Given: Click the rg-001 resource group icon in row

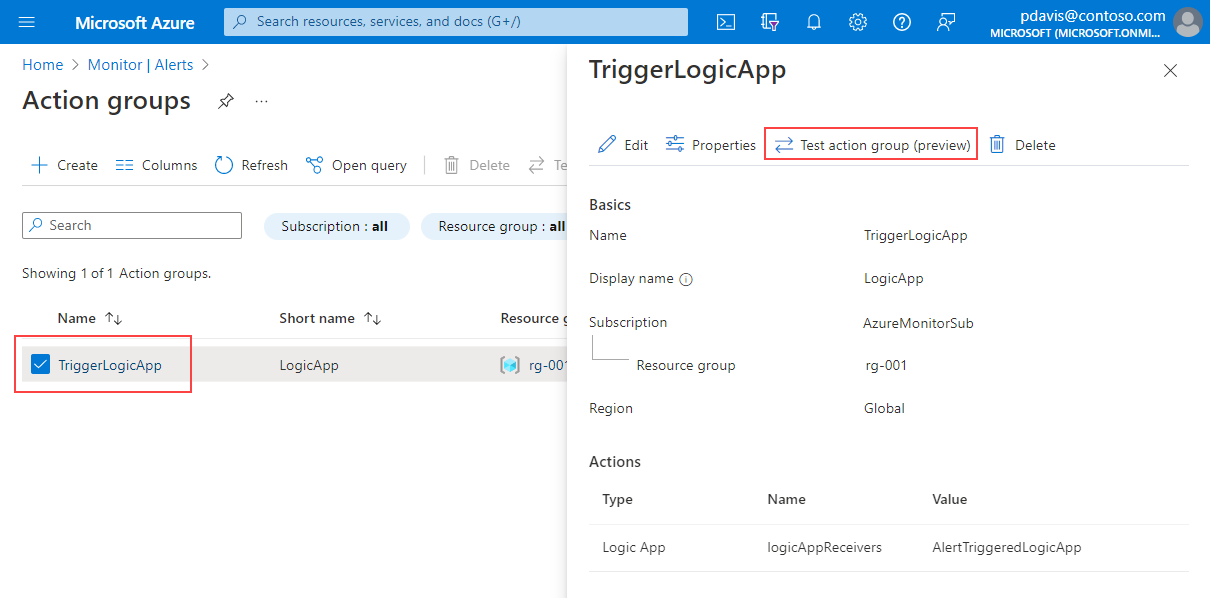Looking at the screenshot, I should [510, 365].
